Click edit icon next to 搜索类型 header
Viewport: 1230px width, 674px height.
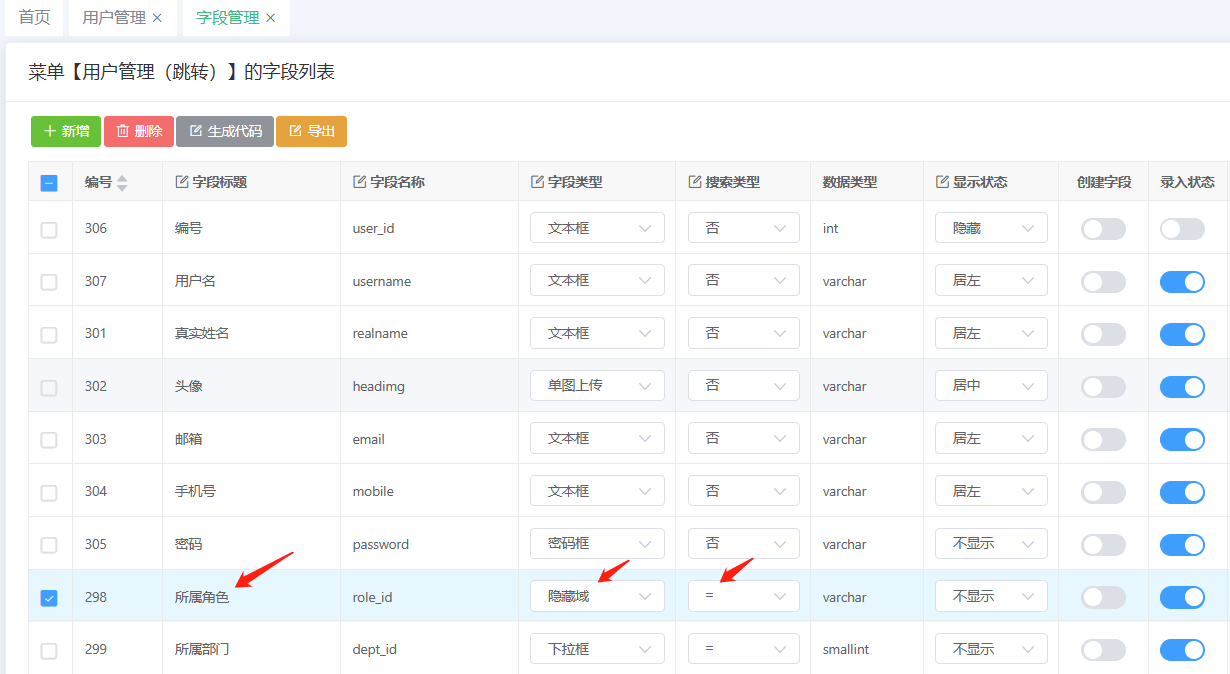(695, 182)
